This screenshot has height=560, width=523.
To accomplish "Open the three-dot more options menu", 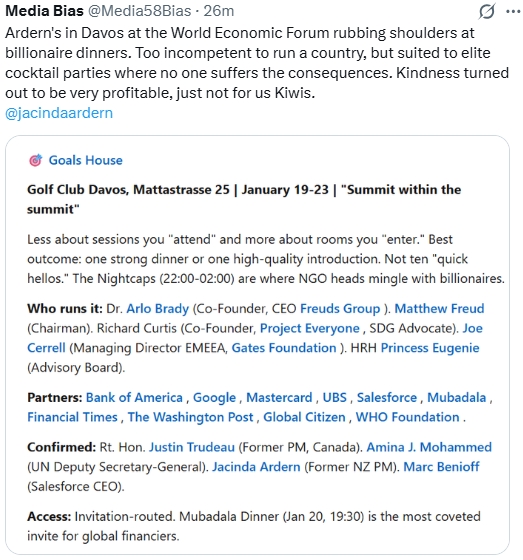I will coord(513,11).
